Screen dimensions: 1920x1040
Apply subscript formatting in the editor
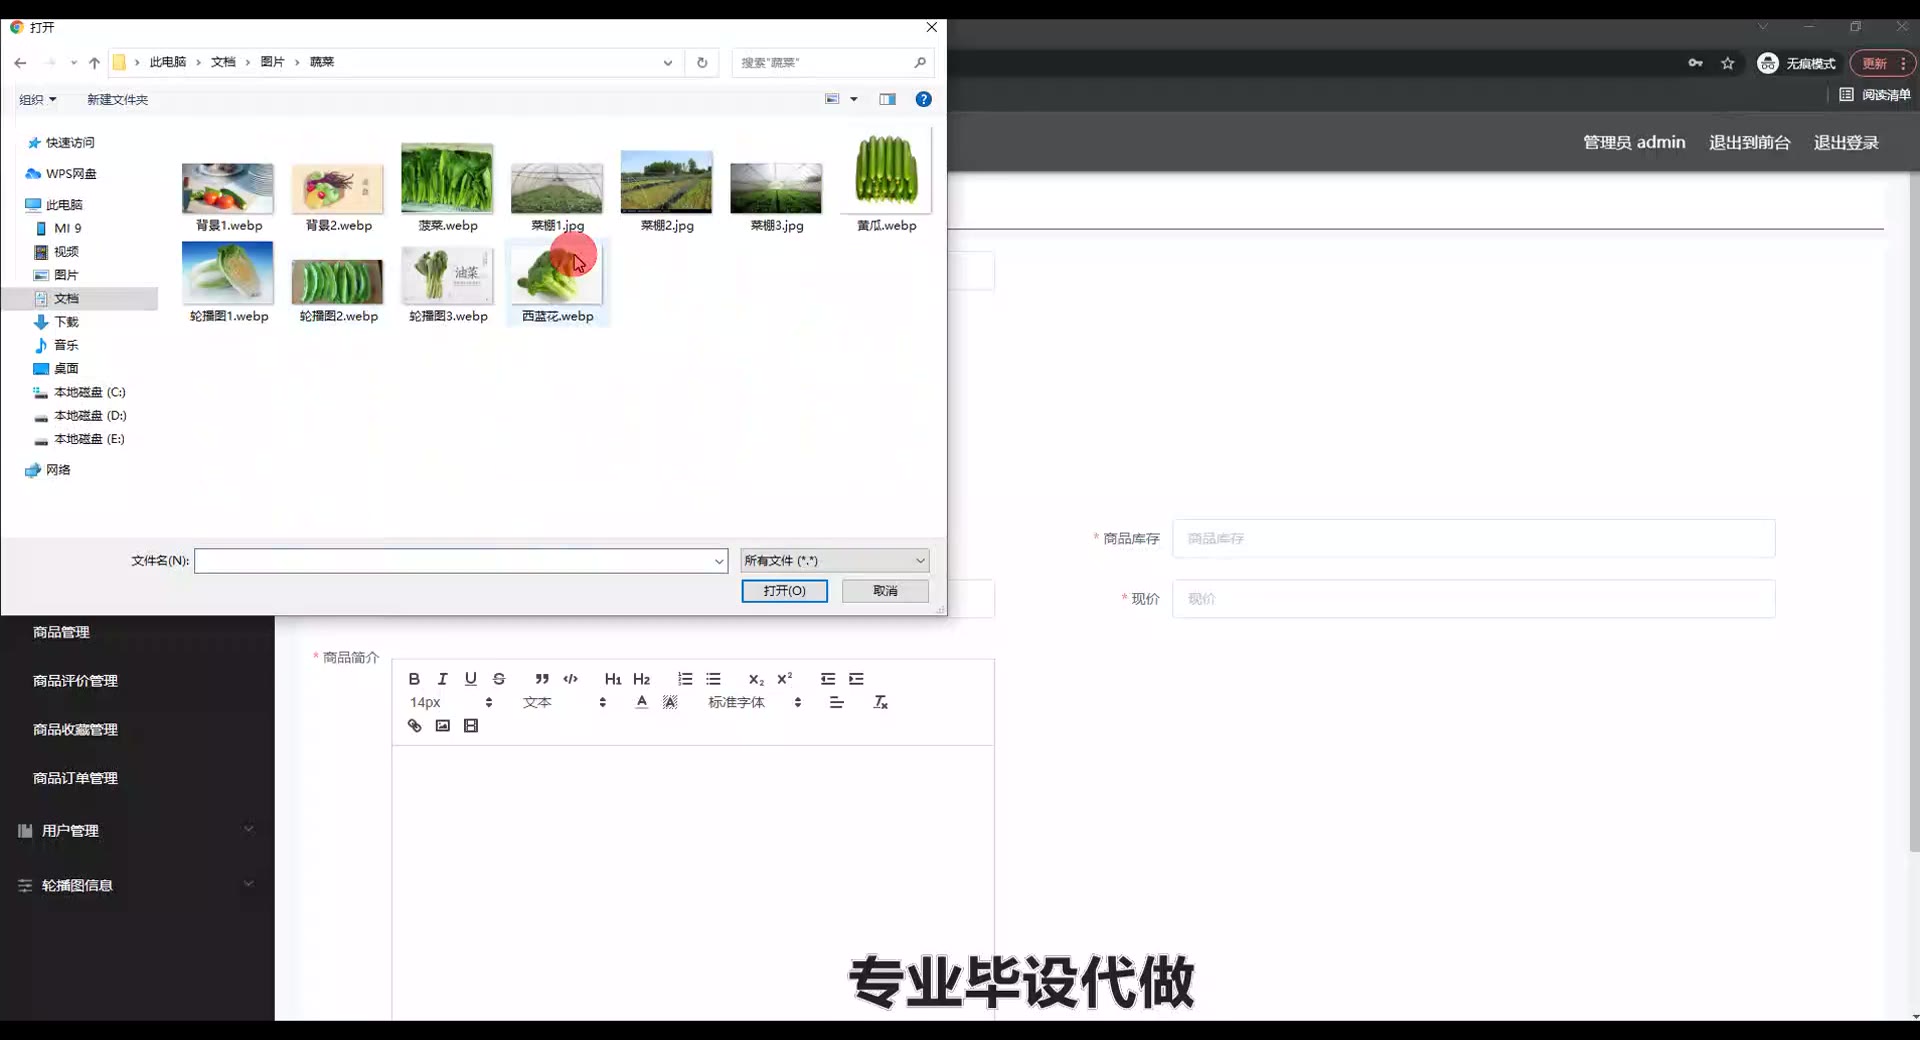[x=756, y=679]
